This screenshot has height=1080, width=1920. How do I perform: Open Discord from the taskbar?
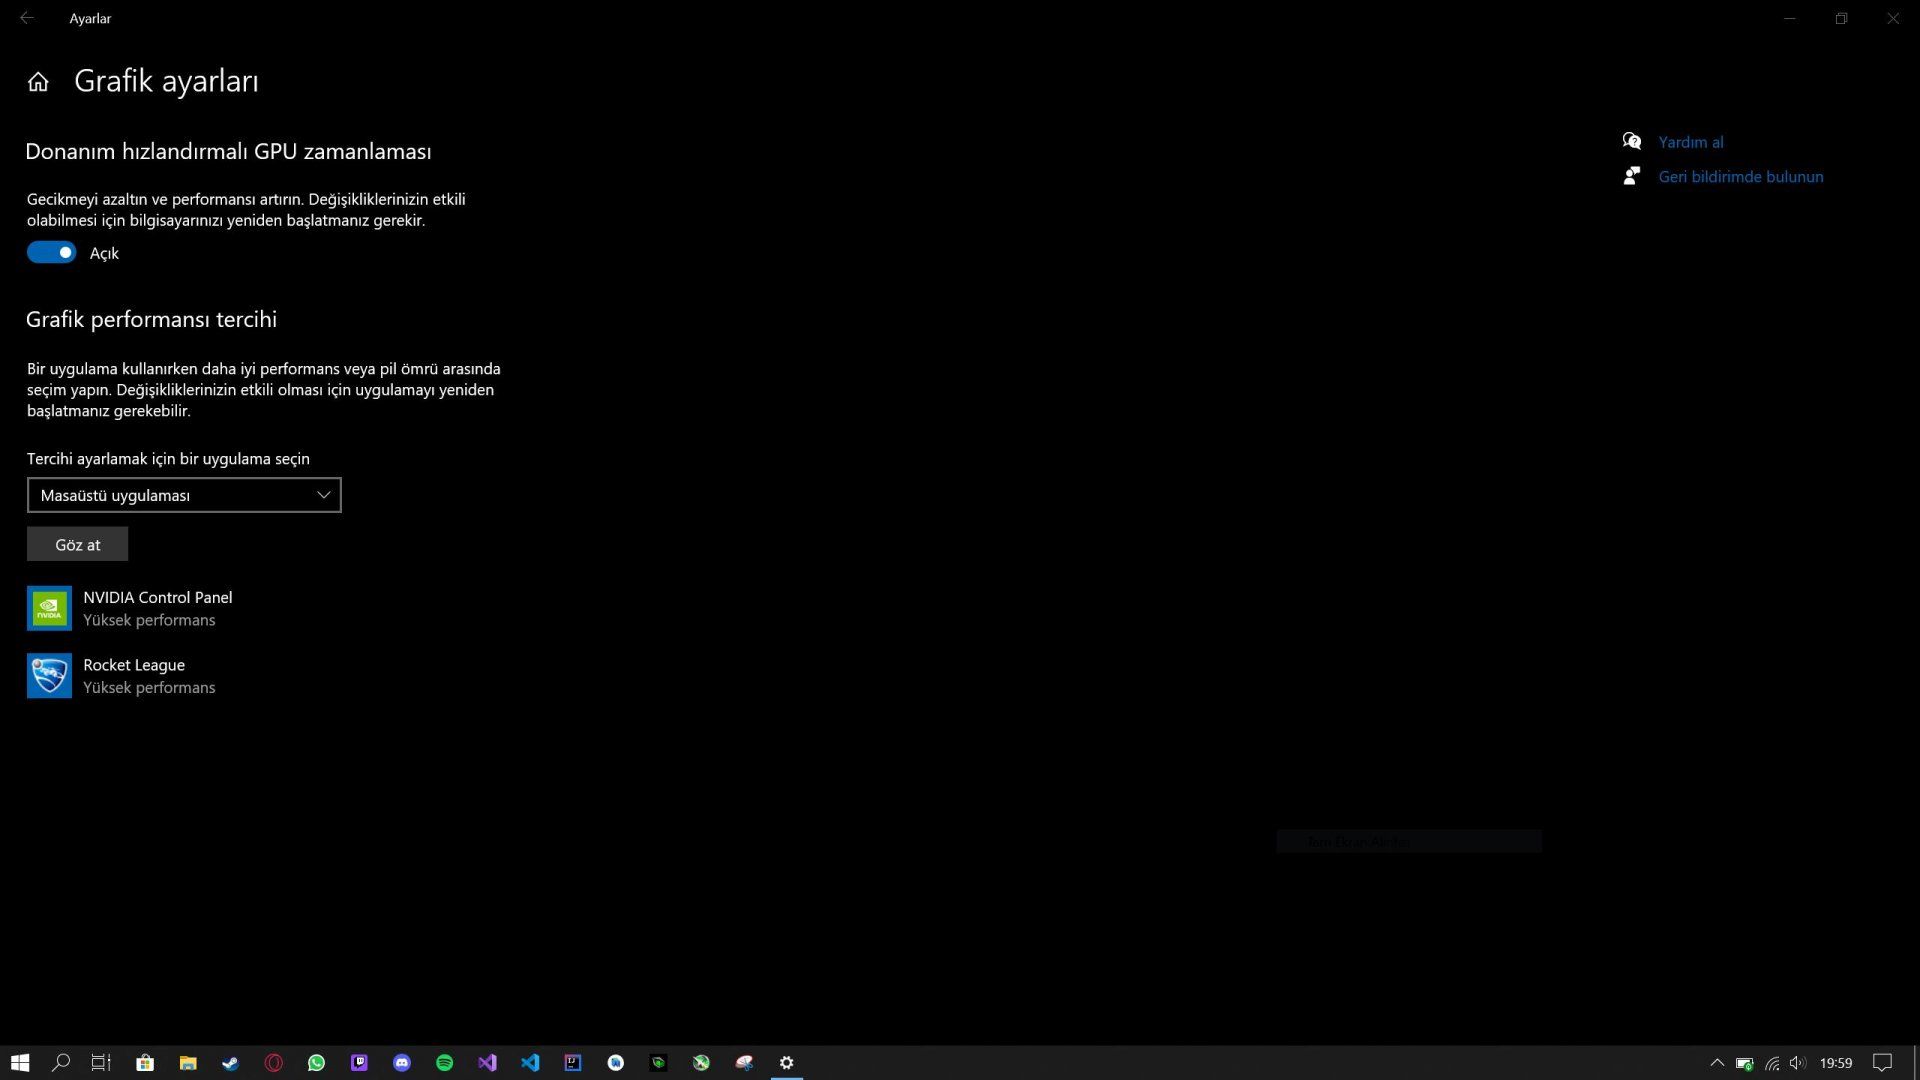click(402, 1062)
